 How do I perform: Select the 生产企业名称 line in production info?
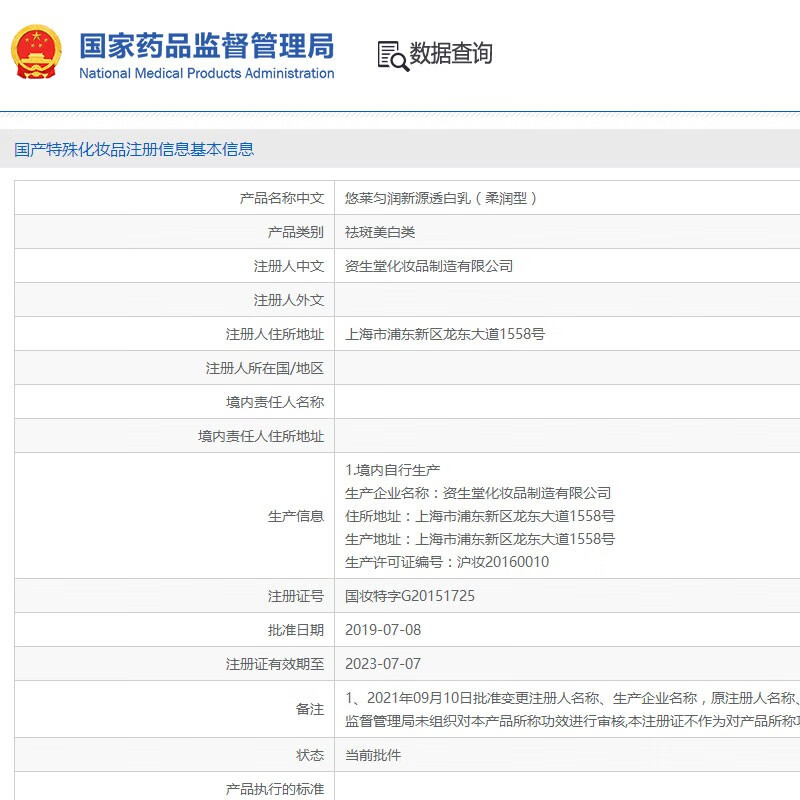[x=478, y=493]
